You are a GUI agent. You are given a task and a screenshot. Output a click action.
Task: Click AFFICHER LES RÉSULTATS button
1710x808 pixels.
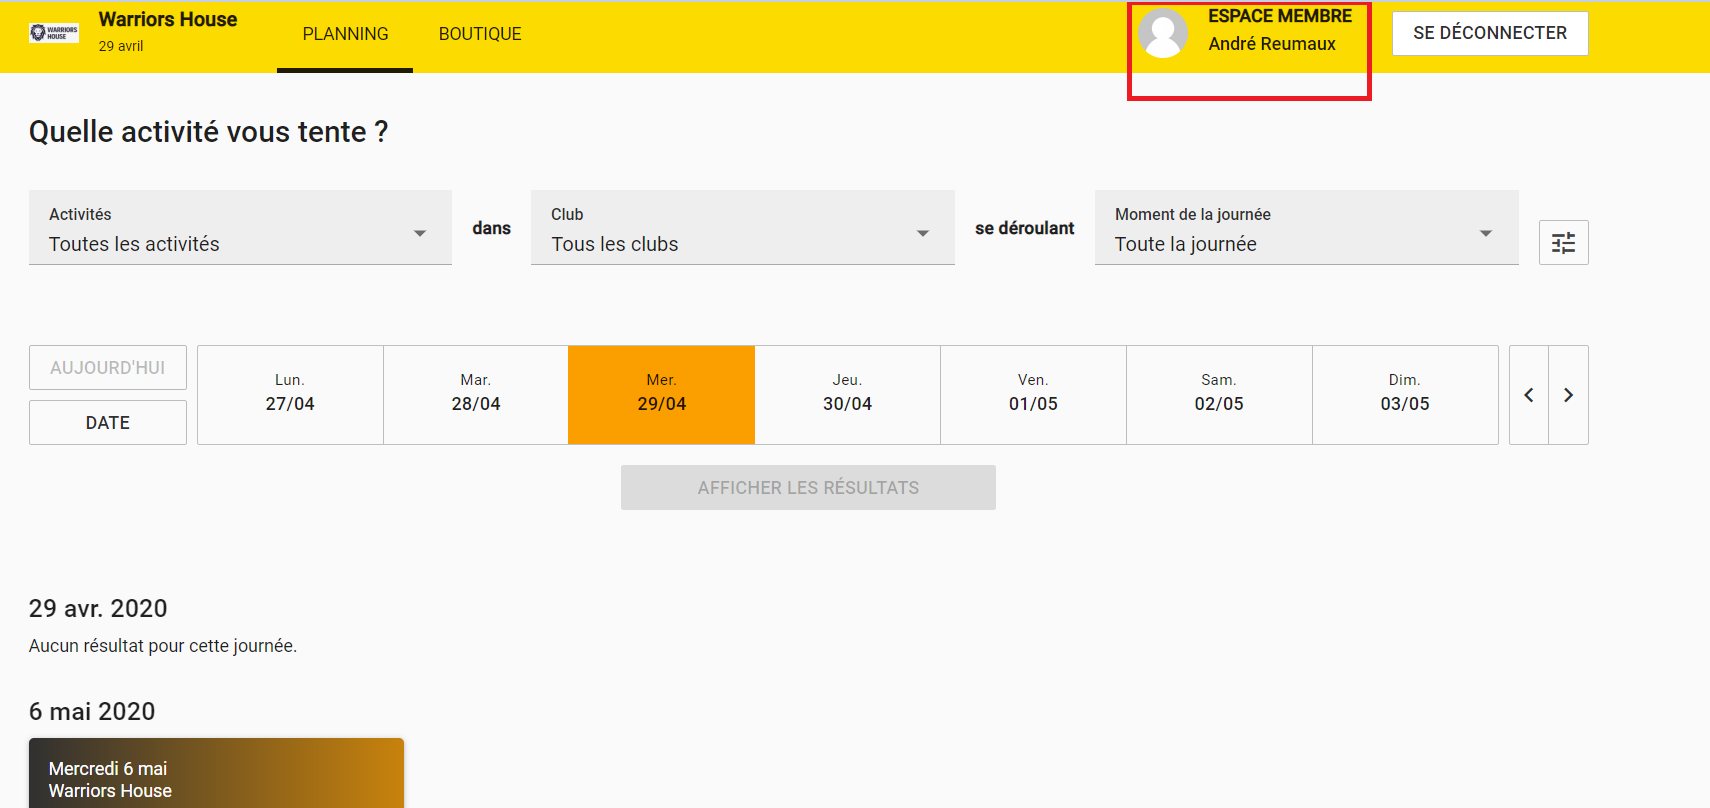808,488
